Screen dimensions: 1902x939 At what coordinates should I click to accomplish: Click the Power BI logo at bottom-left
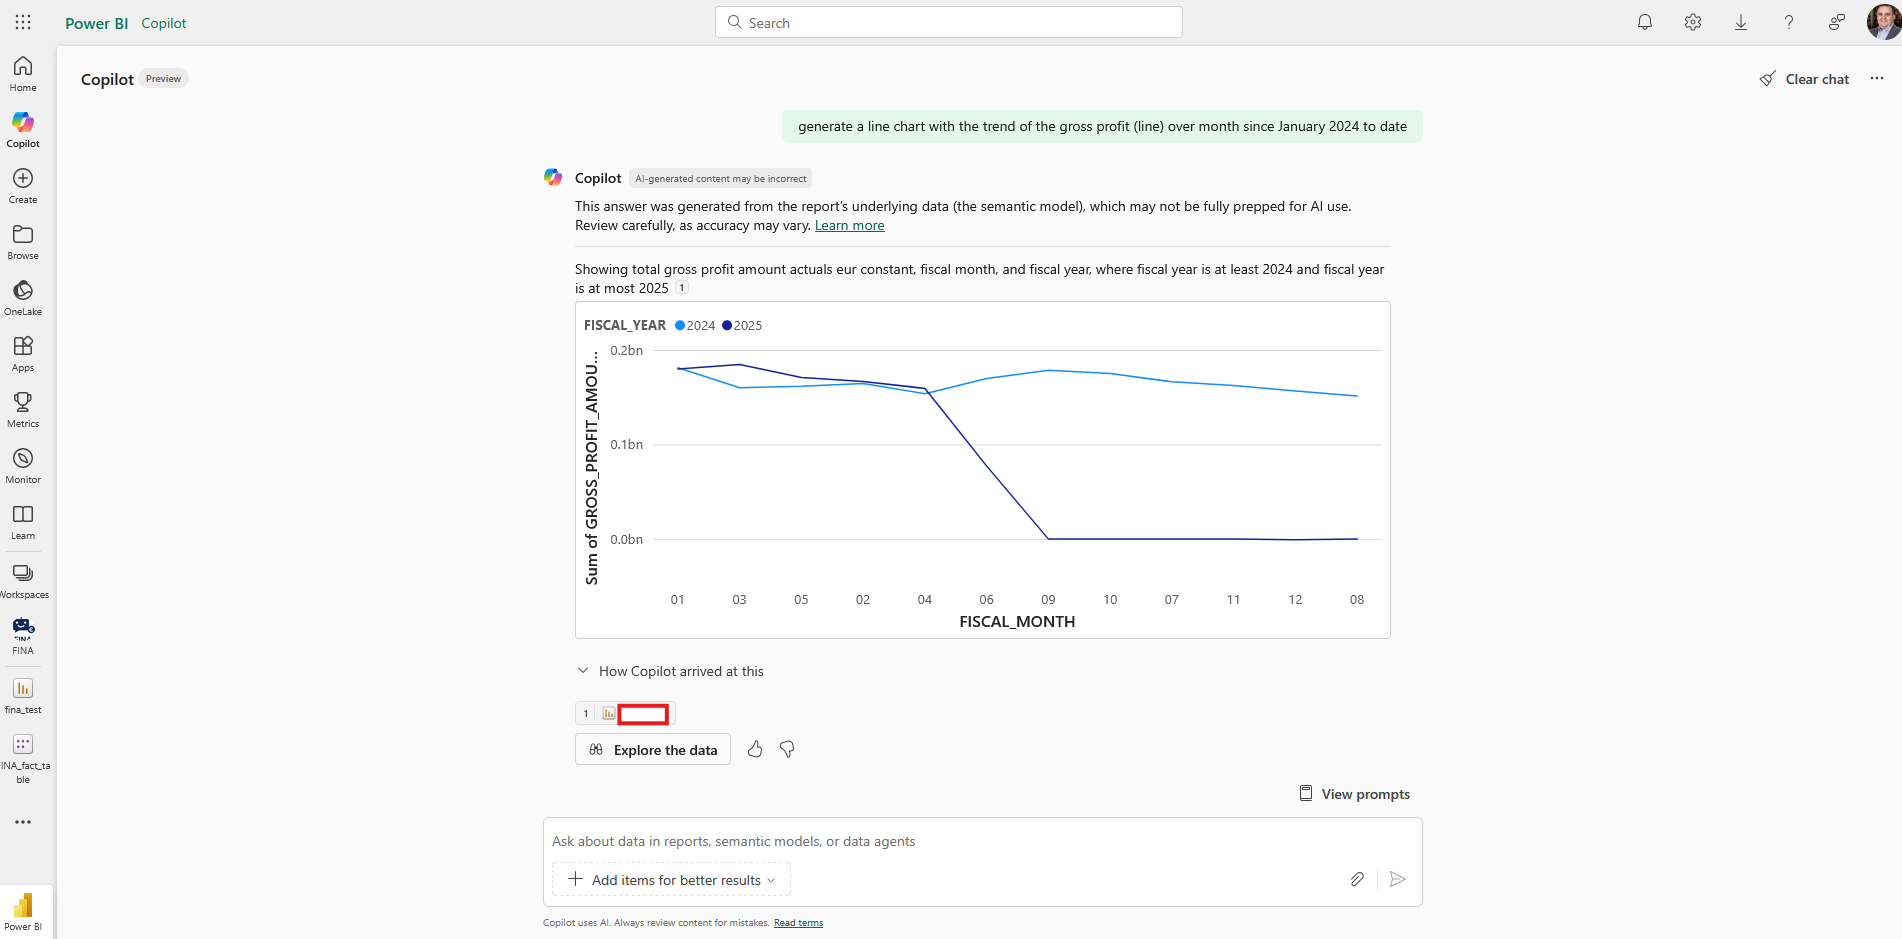pos(23,911)
